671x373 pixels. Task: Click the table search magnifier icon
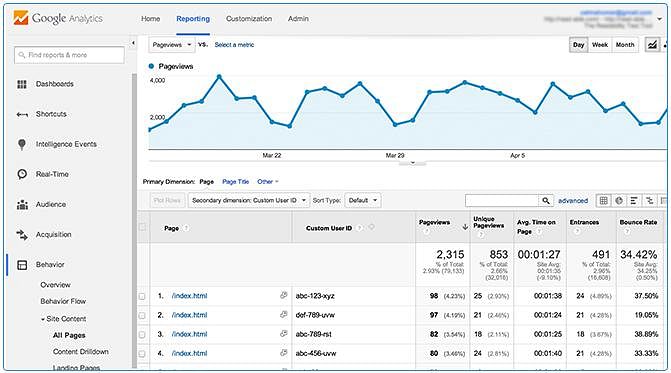pos(546,200)
